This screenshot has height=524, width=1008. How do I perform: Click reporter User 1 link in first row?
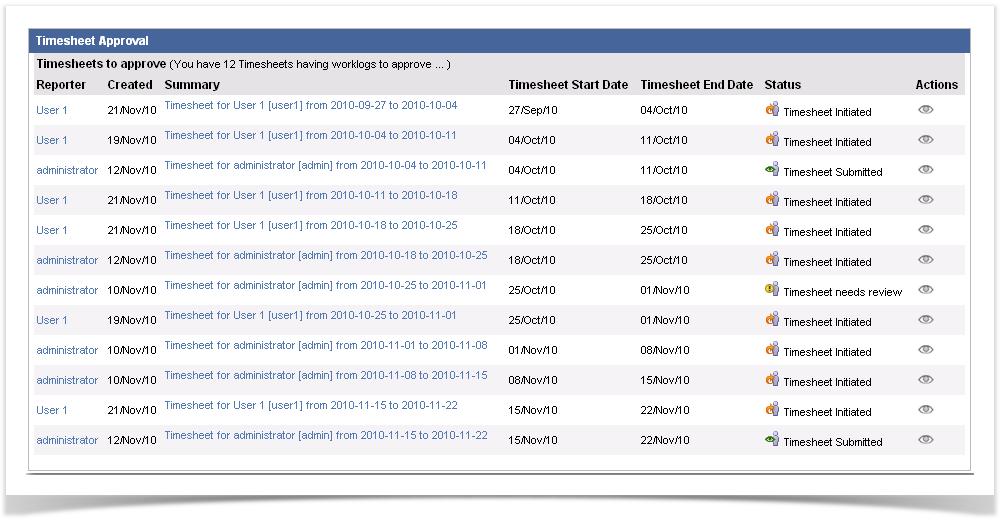(x=52, y=111)
